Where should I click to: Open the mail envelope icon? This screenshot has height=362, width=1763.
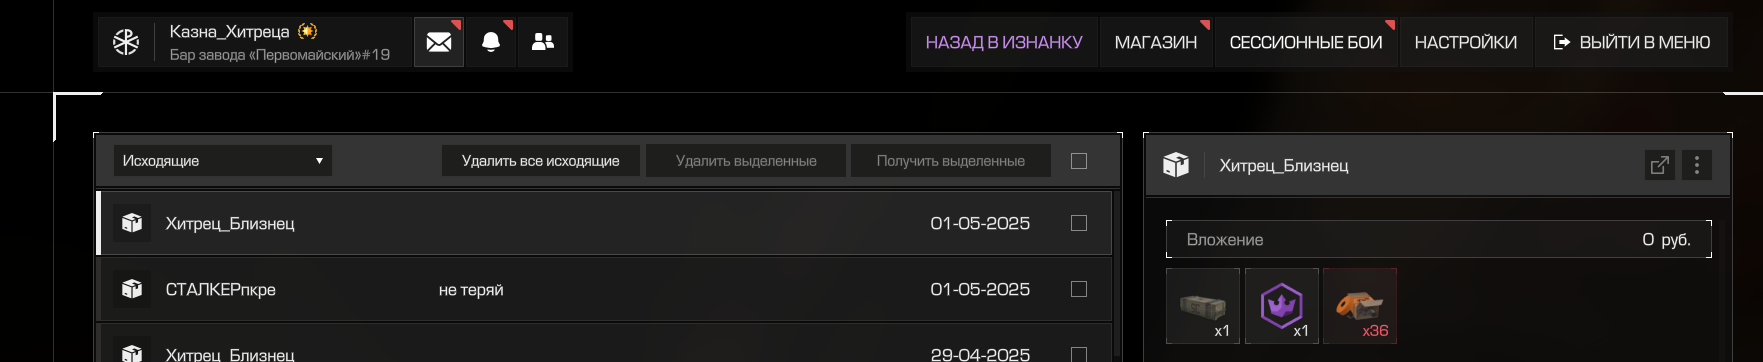[439, 42]
